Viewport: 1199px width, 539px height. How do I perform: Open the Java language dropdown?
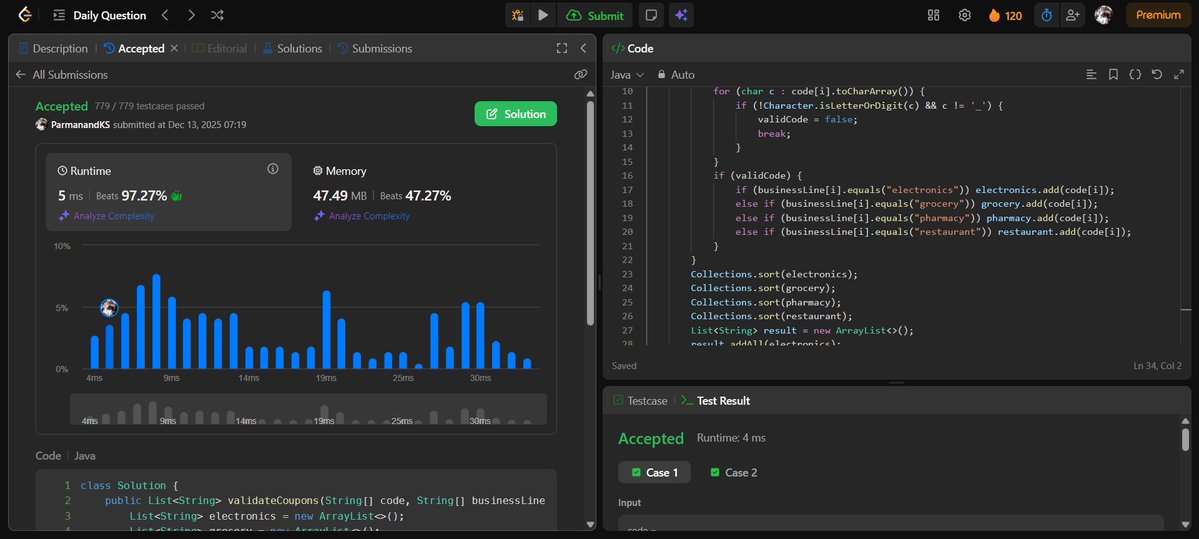[x=628, y=75]
